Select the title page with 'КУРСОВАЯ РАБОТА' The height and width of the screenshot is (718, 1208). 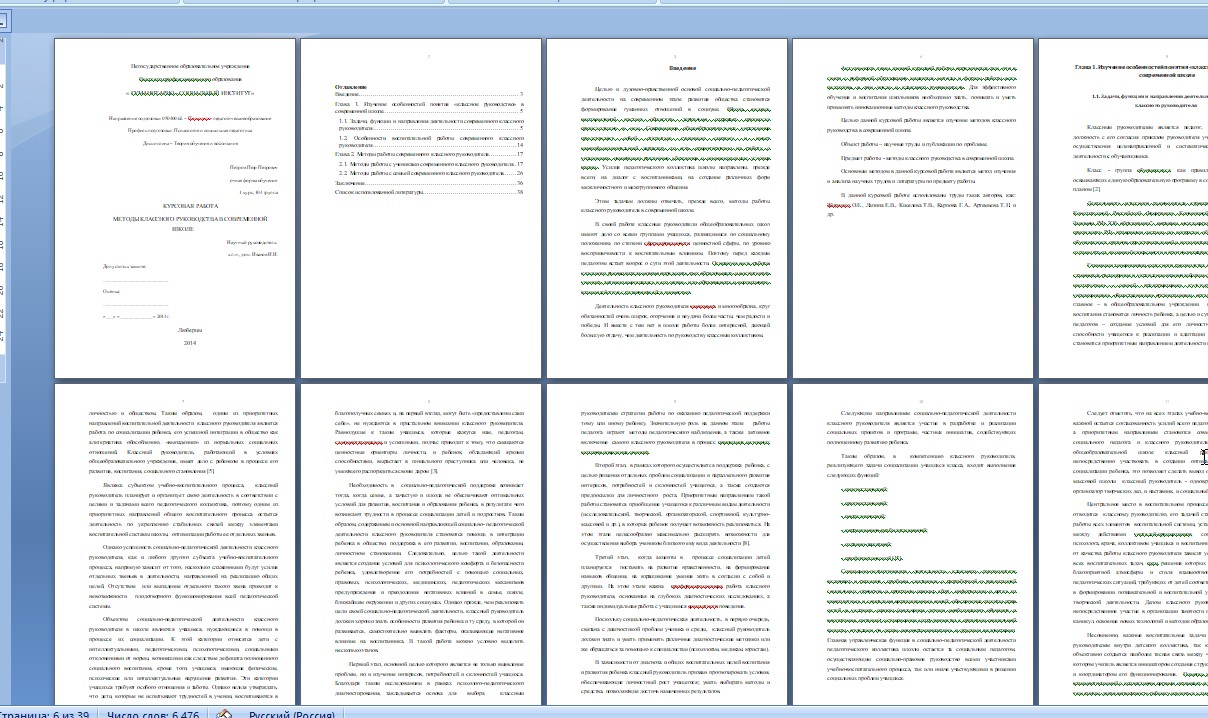176,208
